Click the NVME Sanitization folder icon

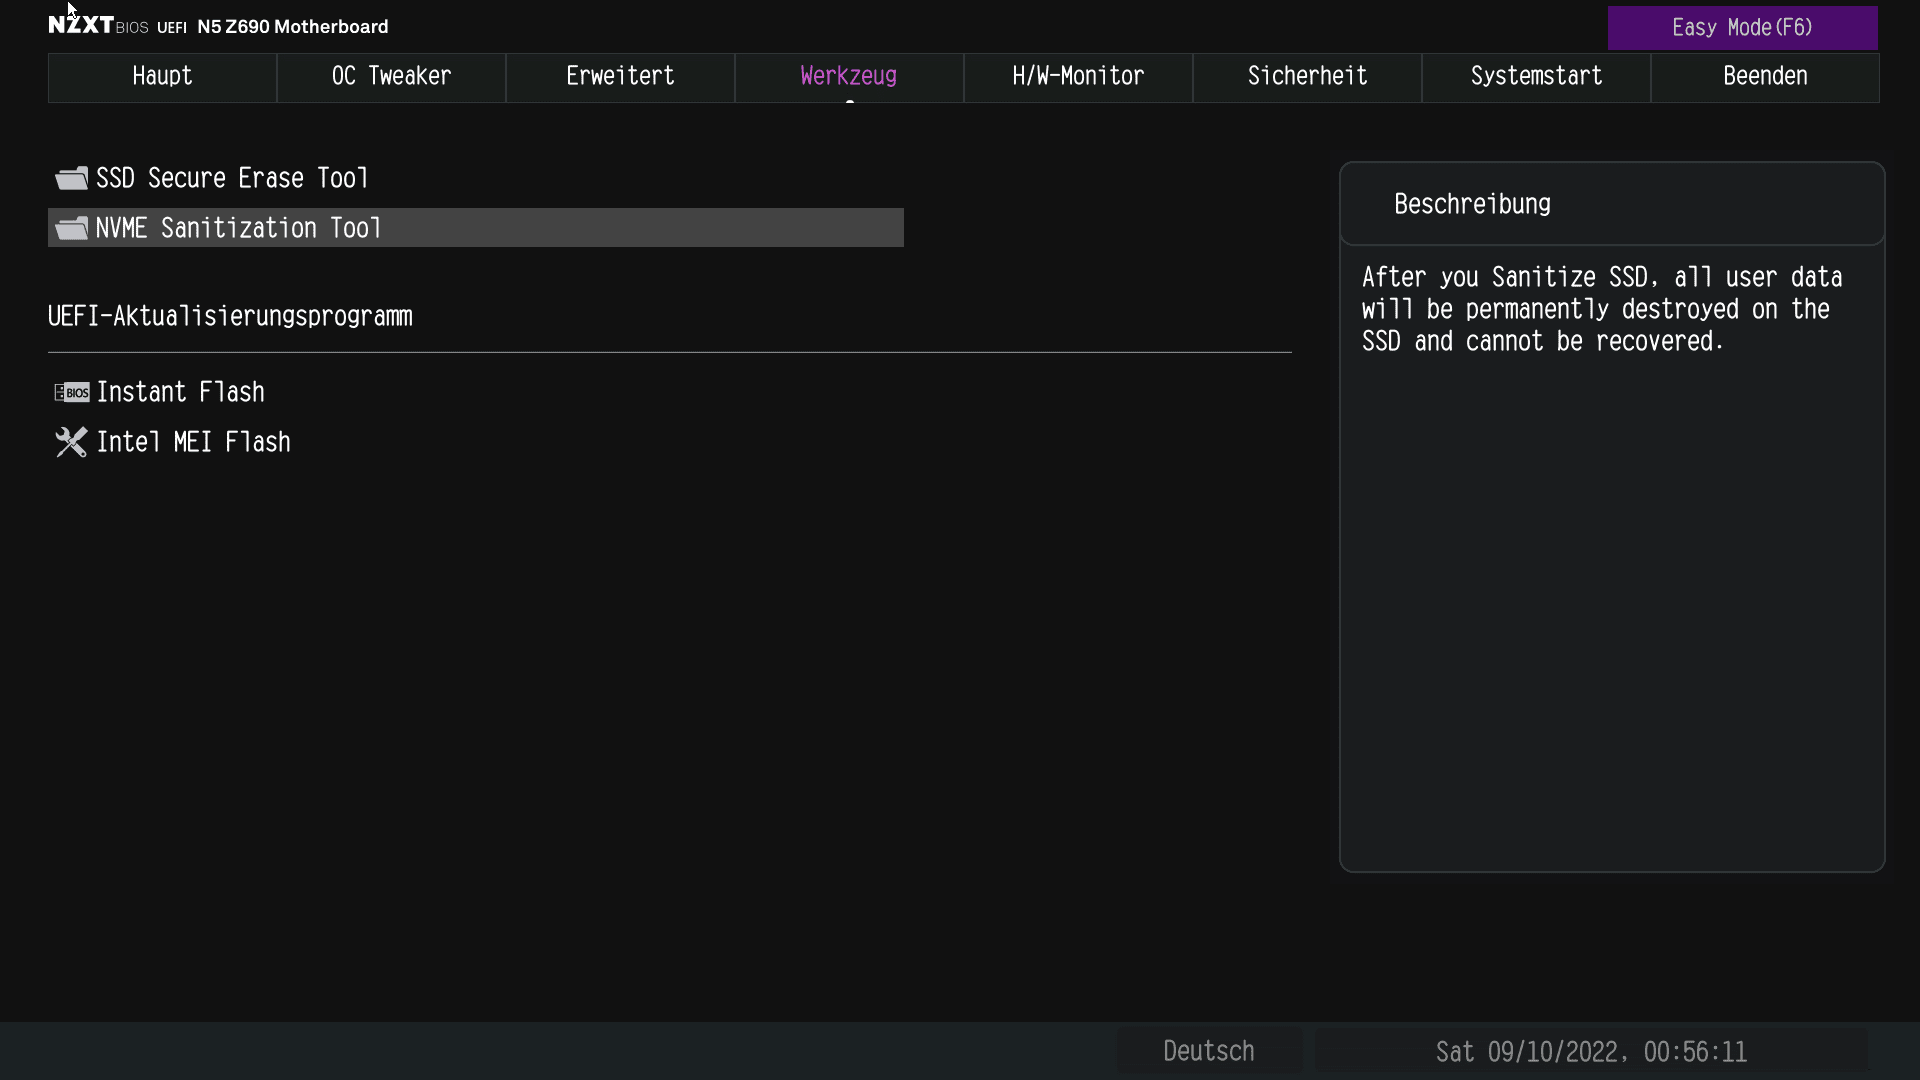coord(71,229)
